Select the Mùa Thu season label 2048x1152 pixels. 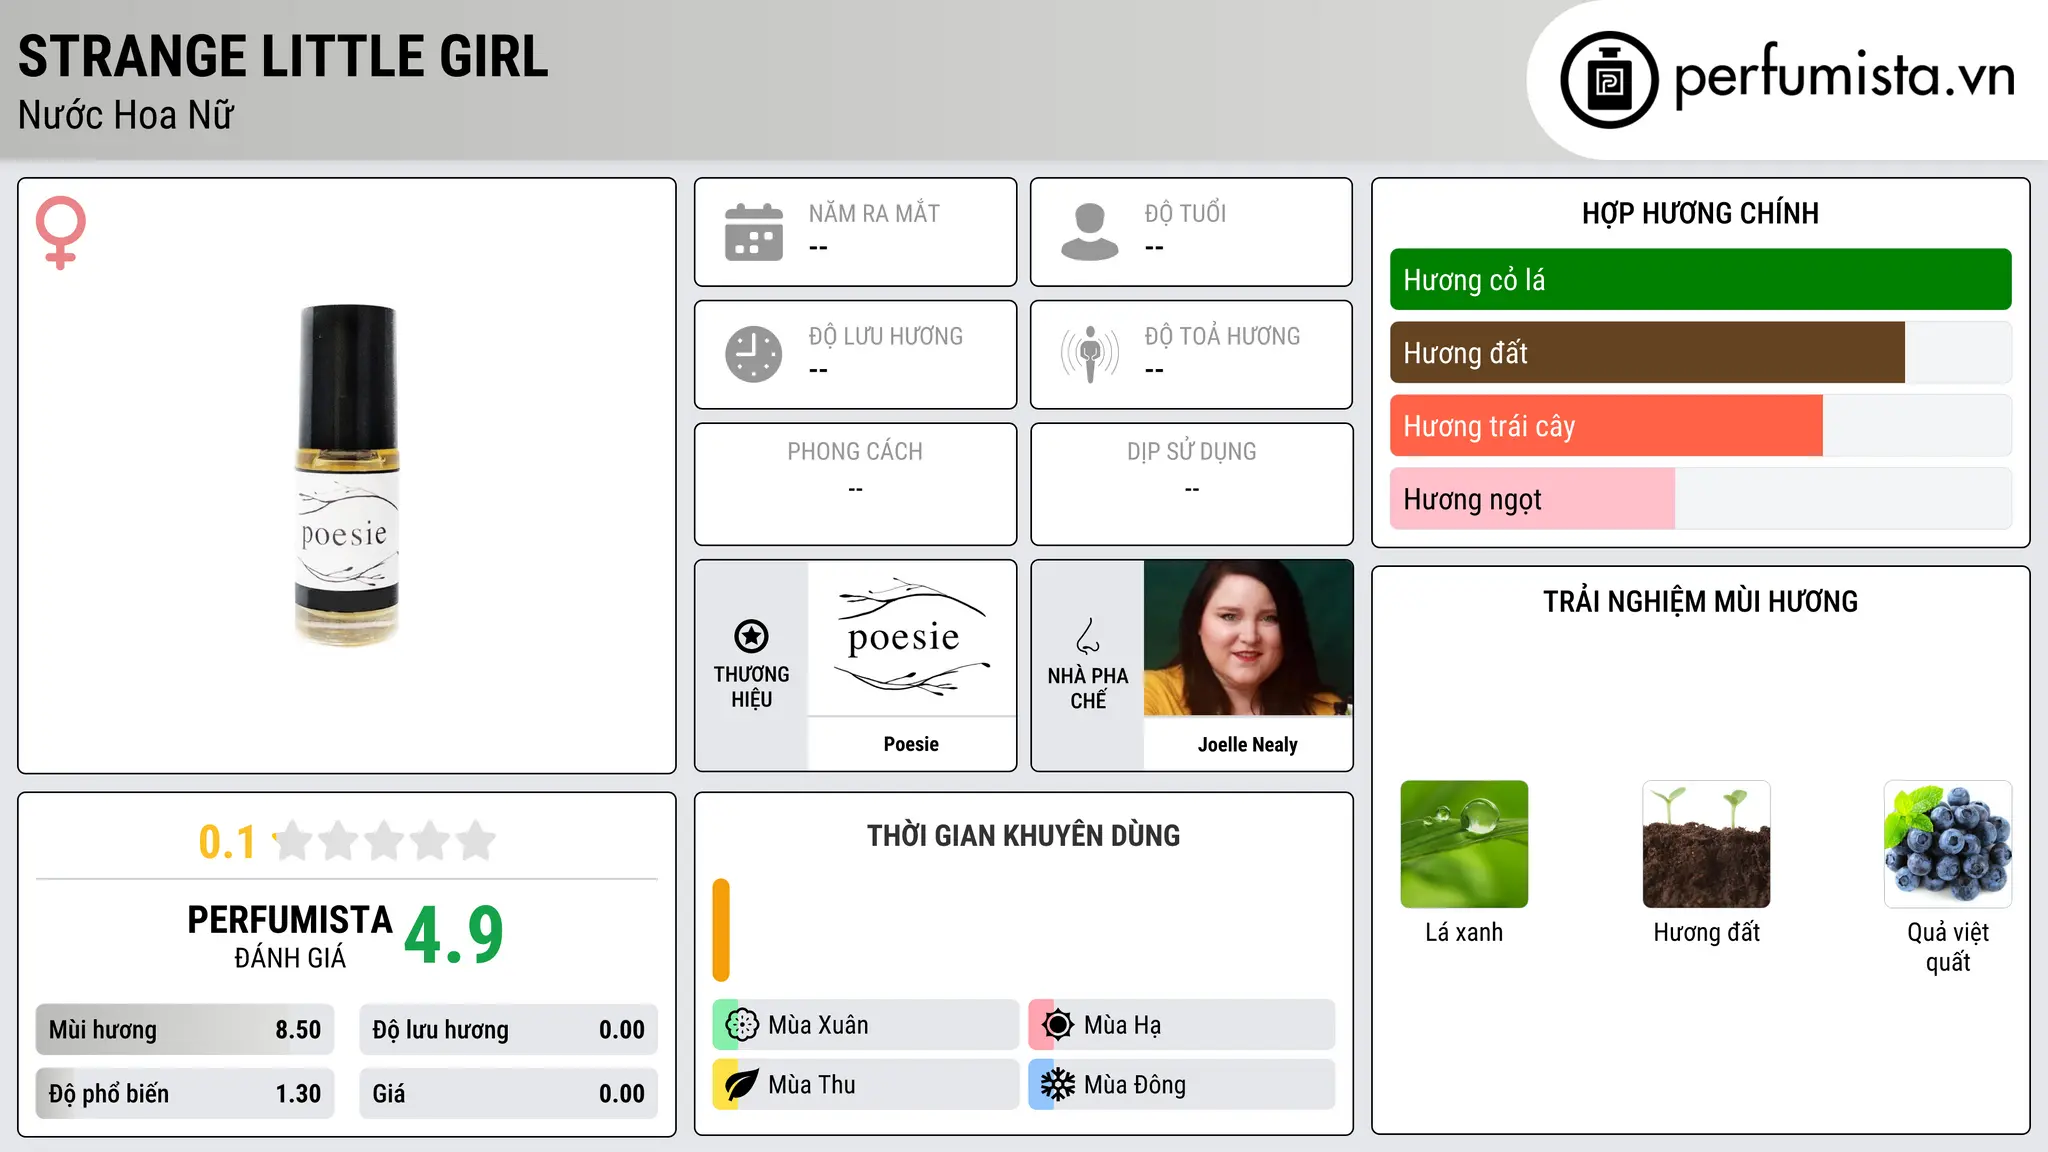812,1085
